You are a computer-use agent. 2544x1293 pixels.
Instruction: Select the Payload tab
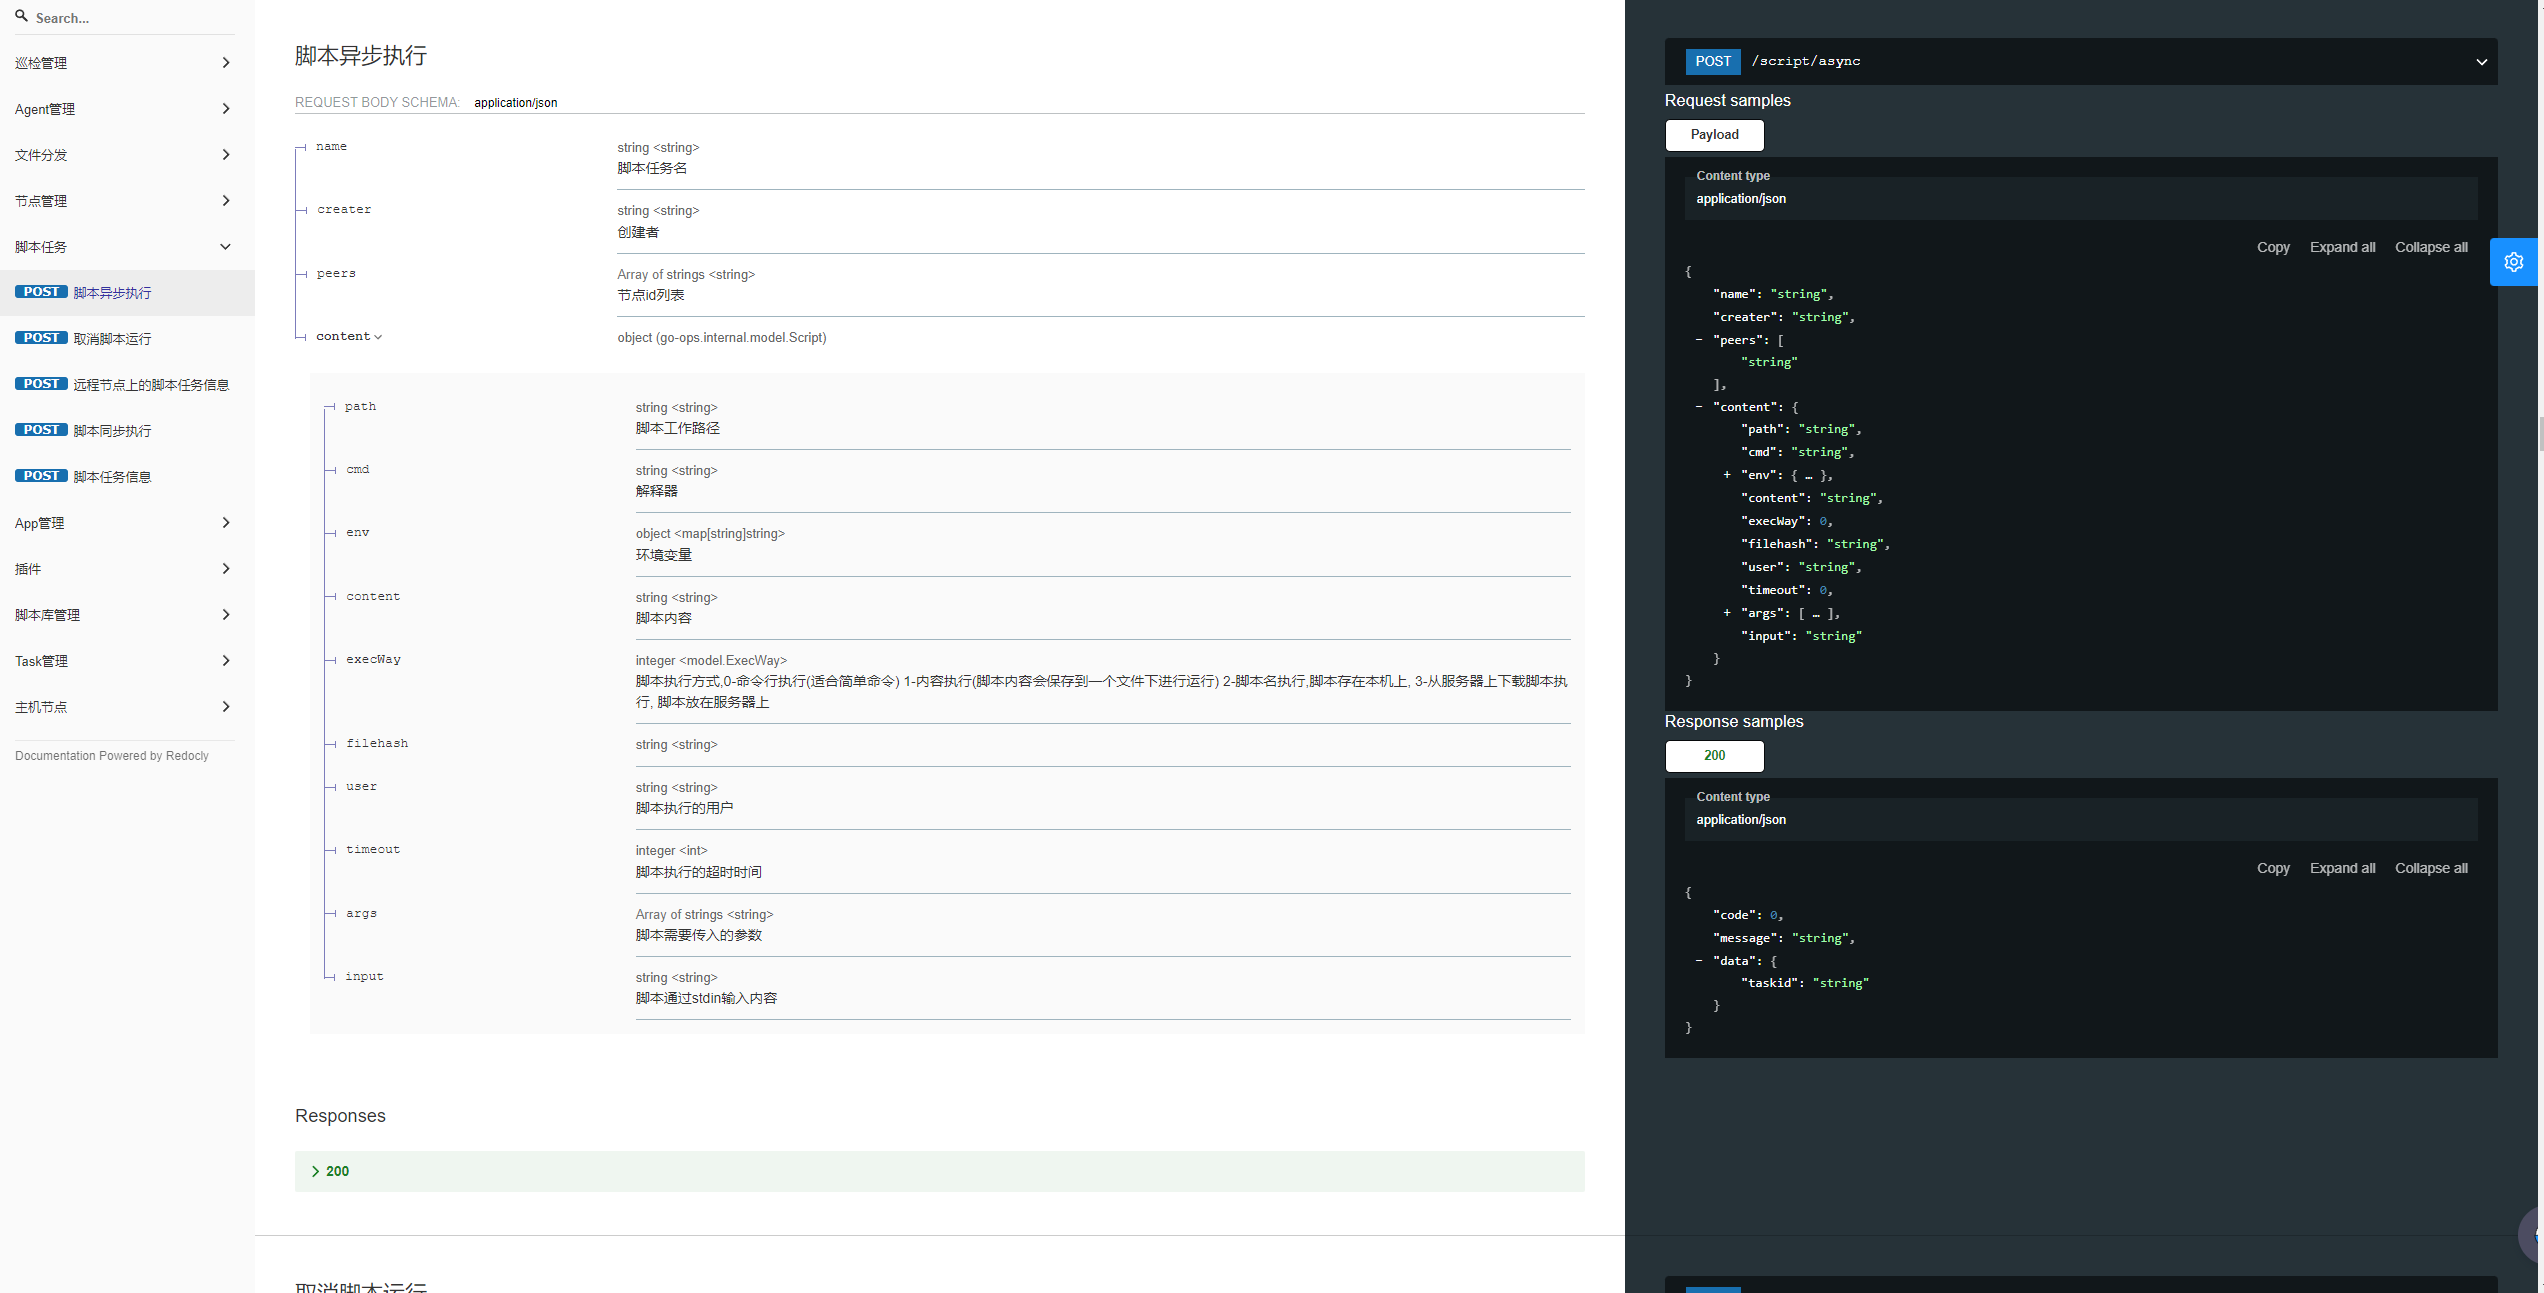point(1714,135)
